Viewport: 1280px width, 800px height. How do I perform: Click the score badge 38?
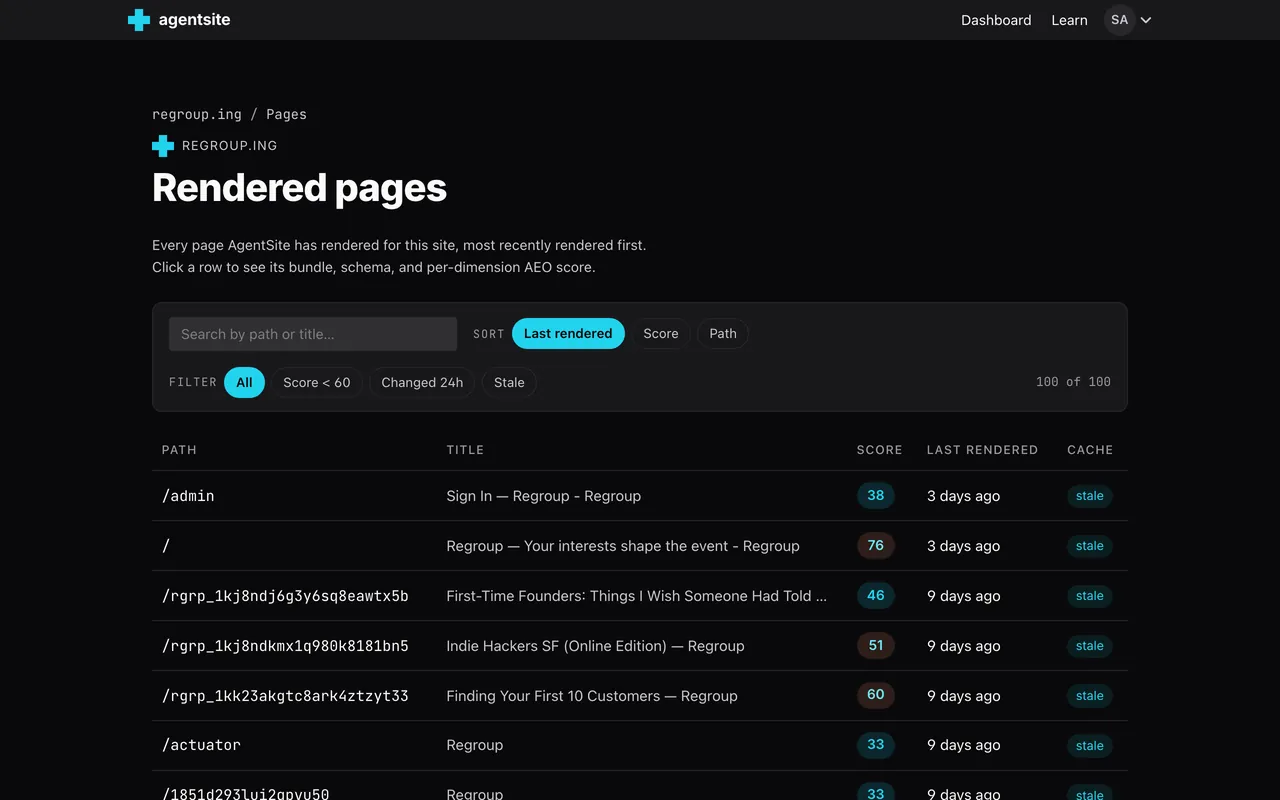(876, 495)
